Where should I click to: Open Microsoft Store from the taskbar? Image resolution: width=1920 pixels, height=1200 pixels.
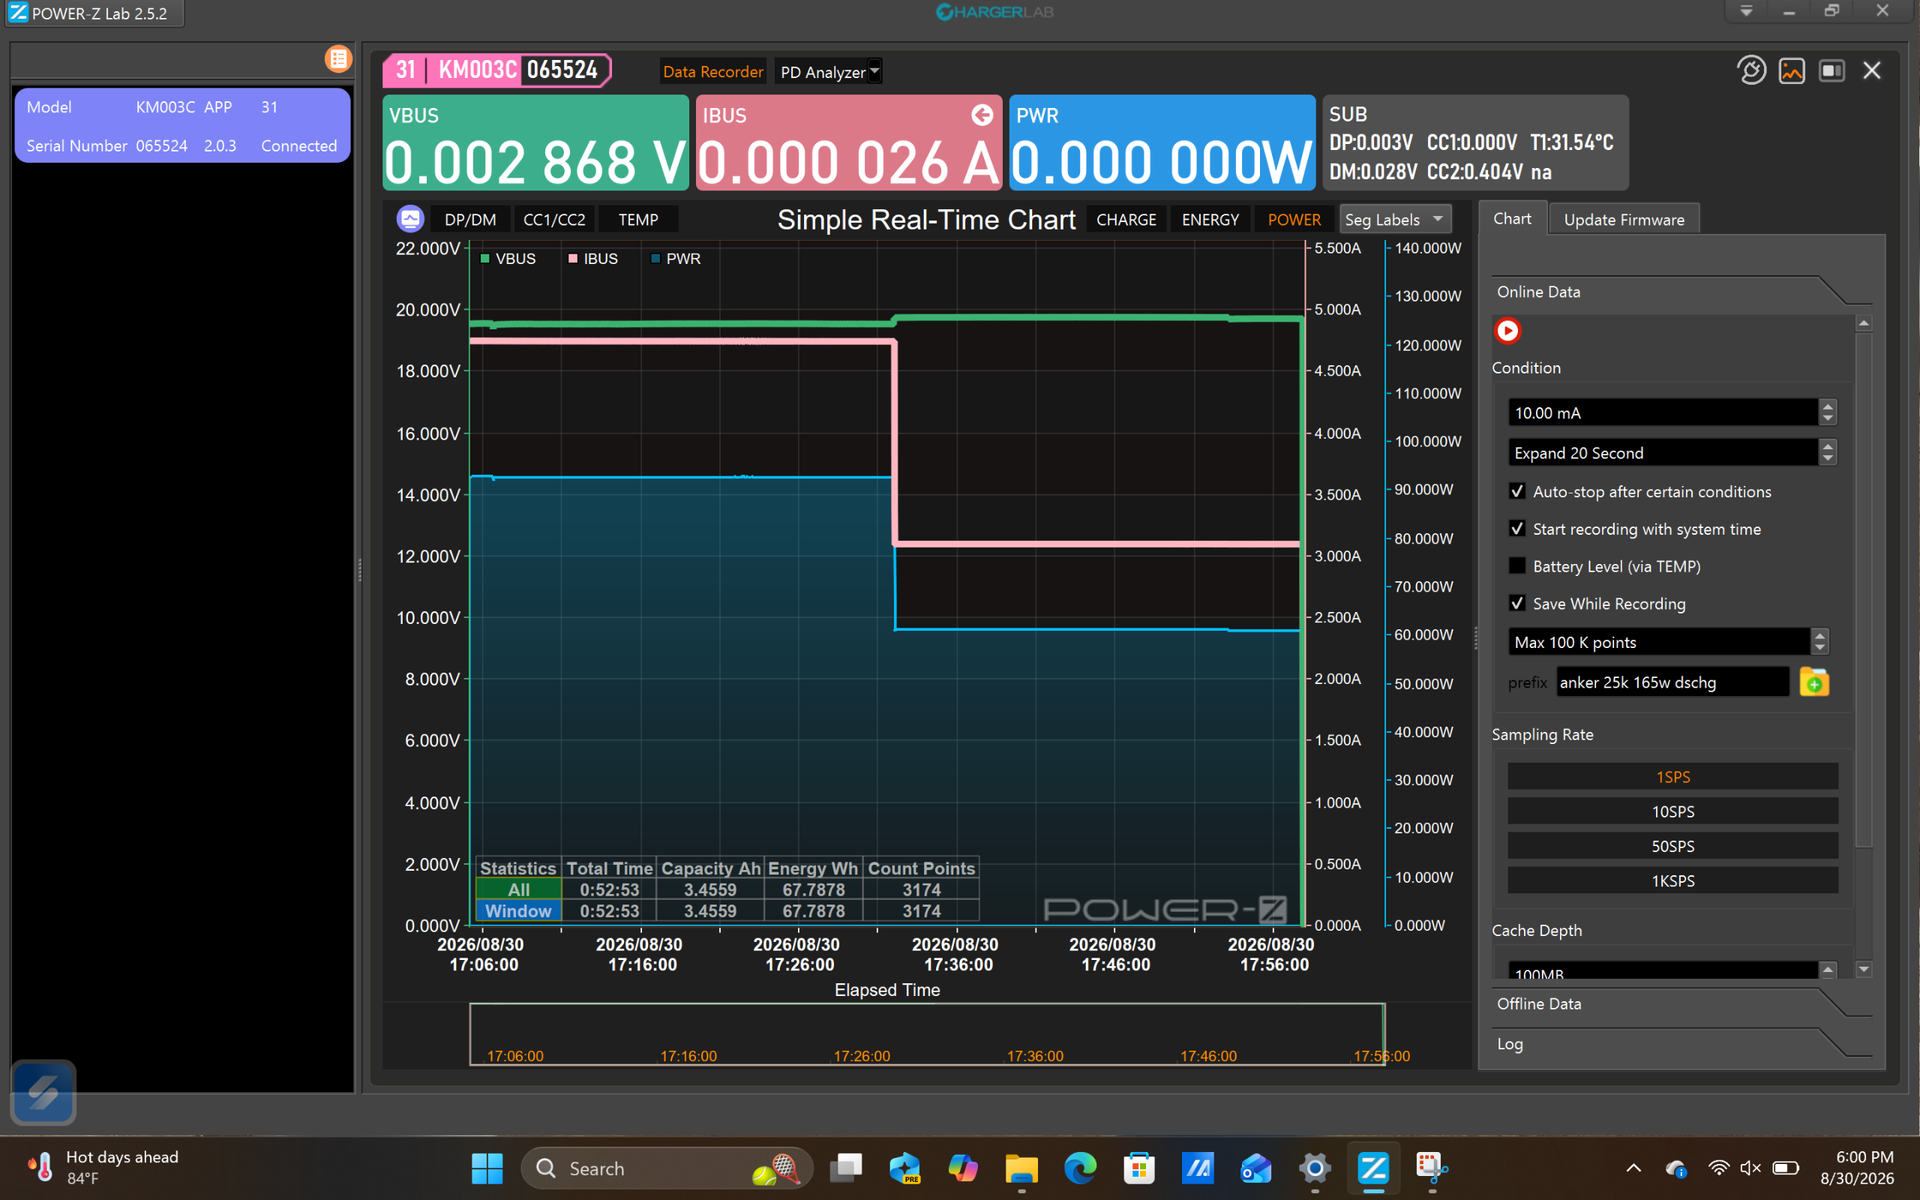pos(1138,1168)
